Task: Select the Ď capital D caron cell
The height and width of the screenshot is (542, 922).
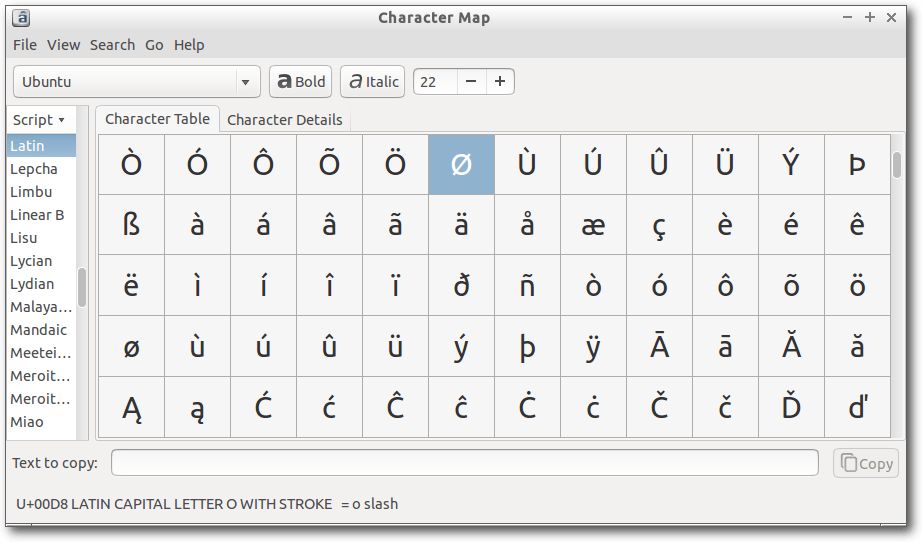Action: point(791,407)
